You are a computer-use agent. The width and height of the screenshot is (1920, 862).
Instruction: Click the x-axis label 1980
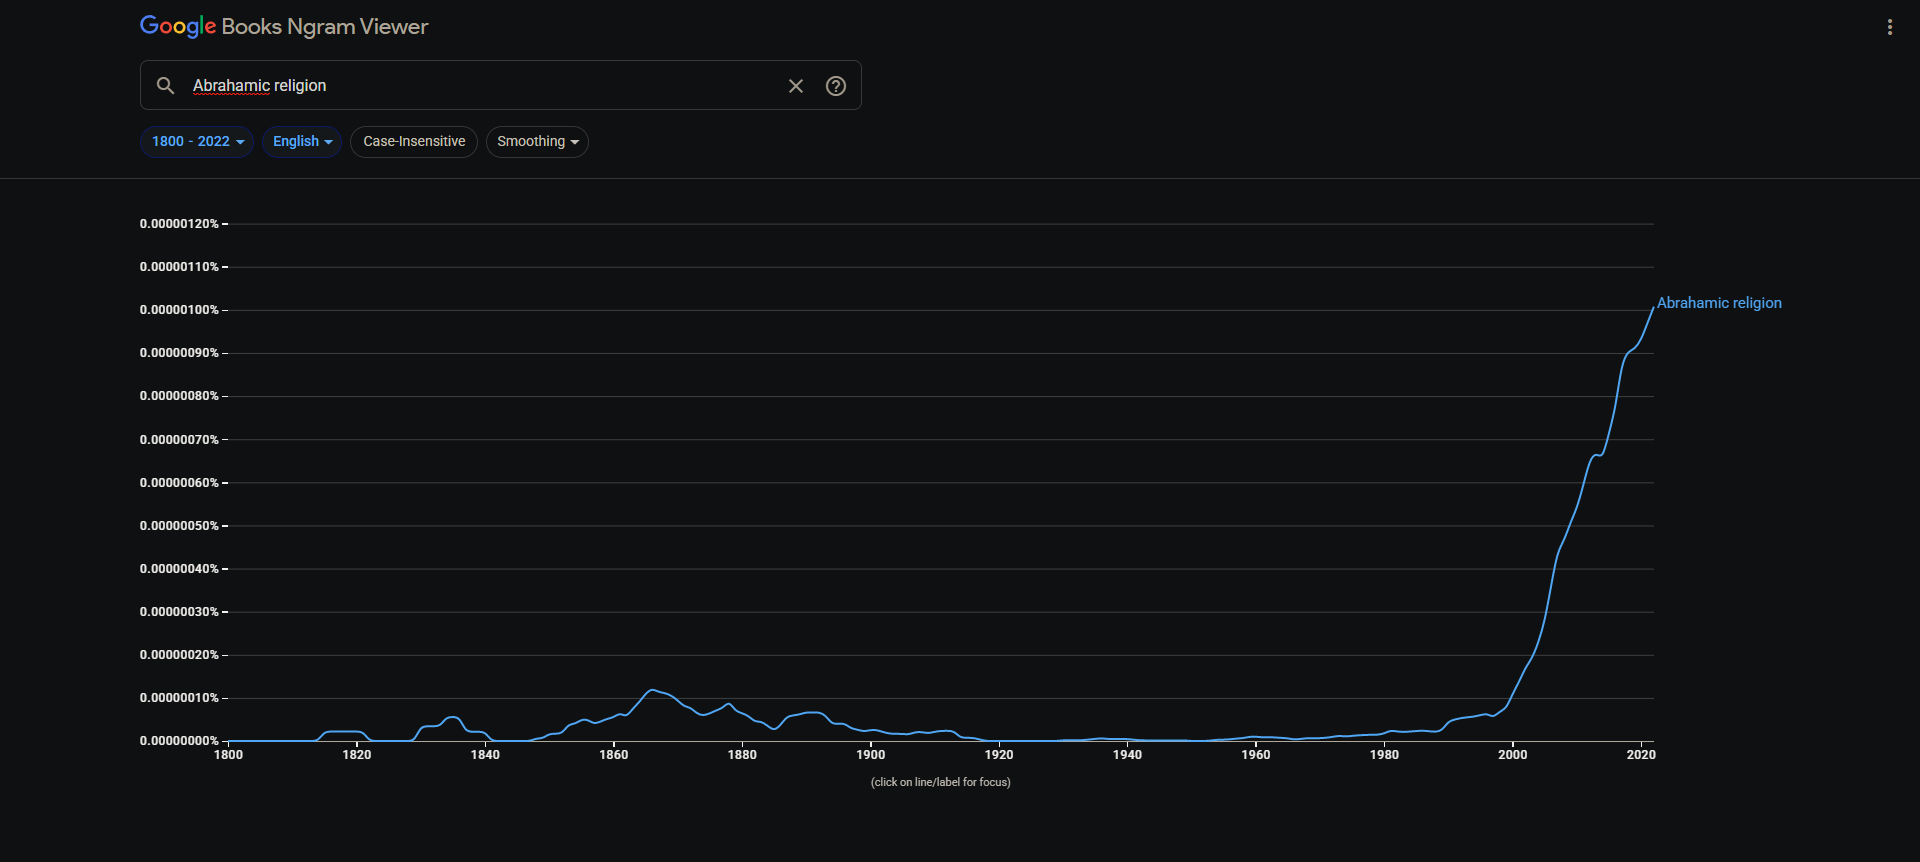pos(1384,755)
